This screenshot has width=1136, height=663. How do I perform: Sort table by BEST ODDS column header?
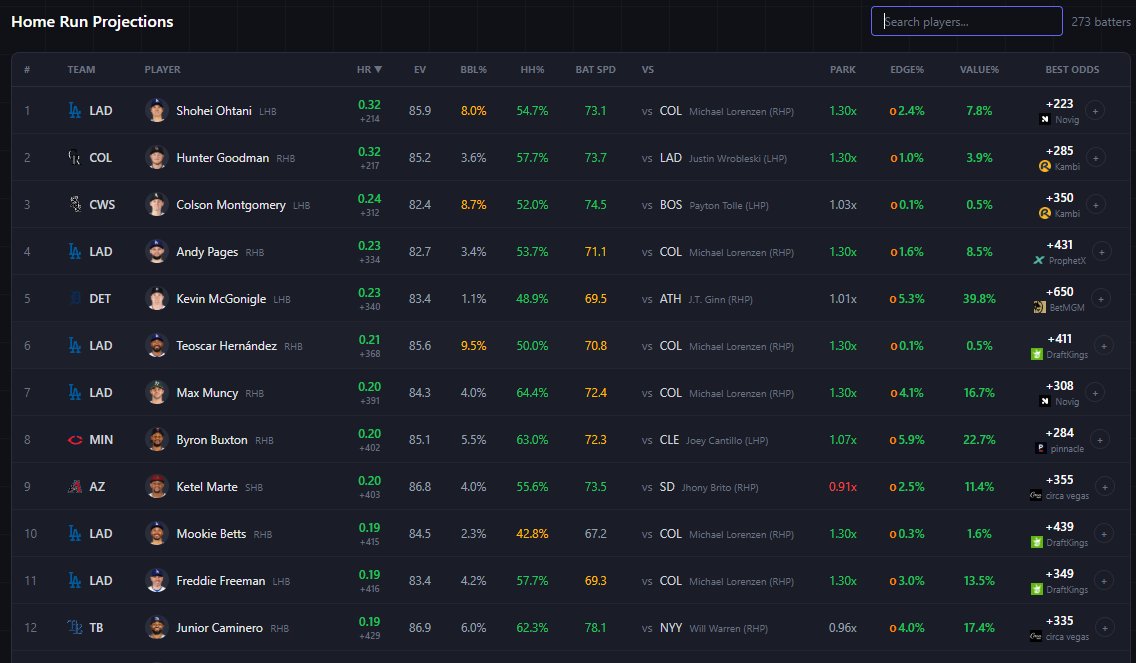coord(1072,70)
